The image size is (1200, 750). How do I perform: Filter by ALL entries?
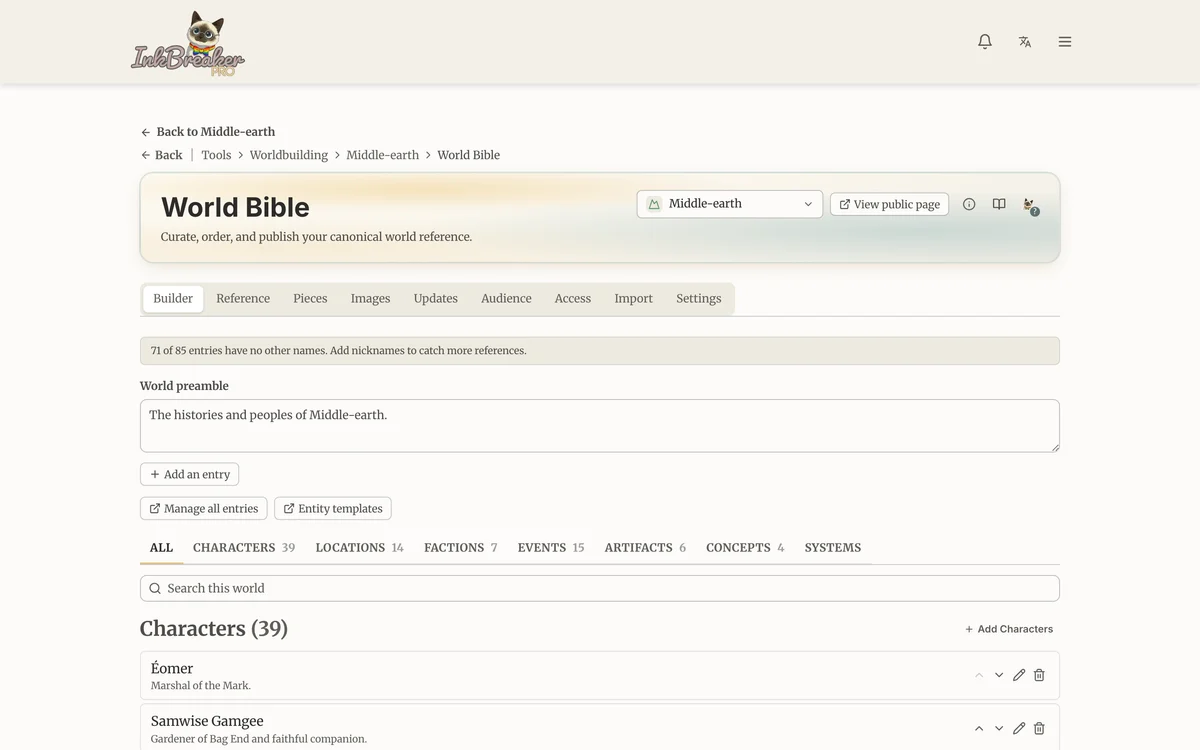tap(161, 548)
